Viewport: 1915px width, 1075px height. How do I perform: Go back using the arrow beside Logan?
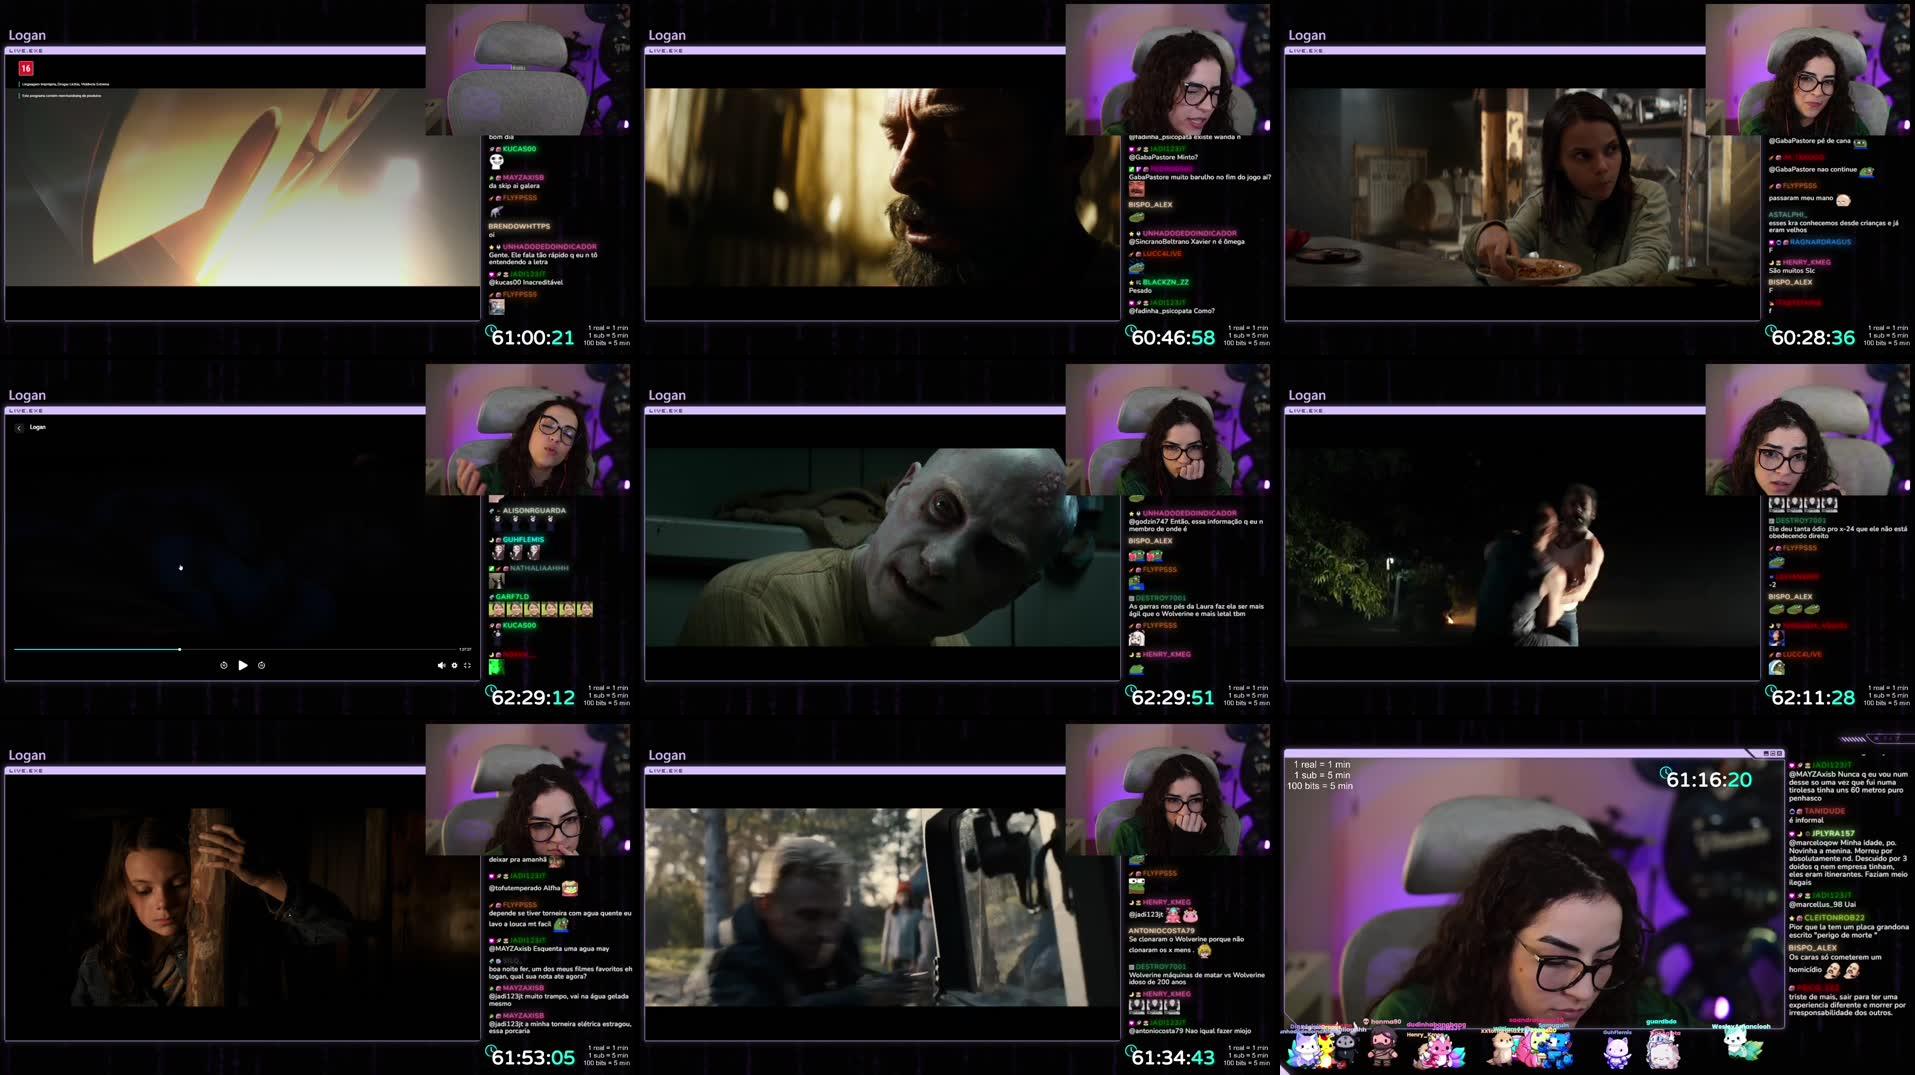coord(19,428)
